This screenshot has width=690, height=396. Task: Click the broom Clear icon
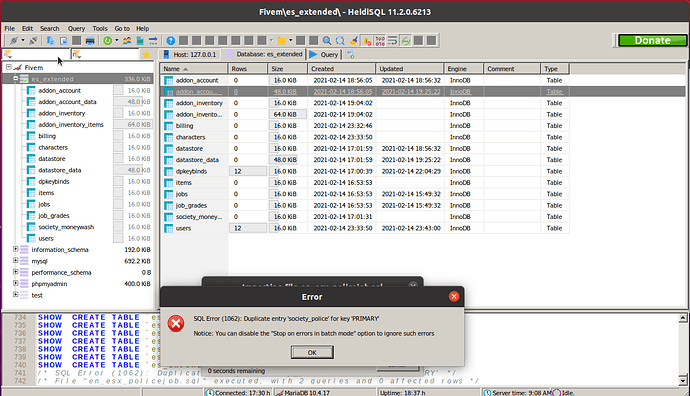(x=353, y=41)
